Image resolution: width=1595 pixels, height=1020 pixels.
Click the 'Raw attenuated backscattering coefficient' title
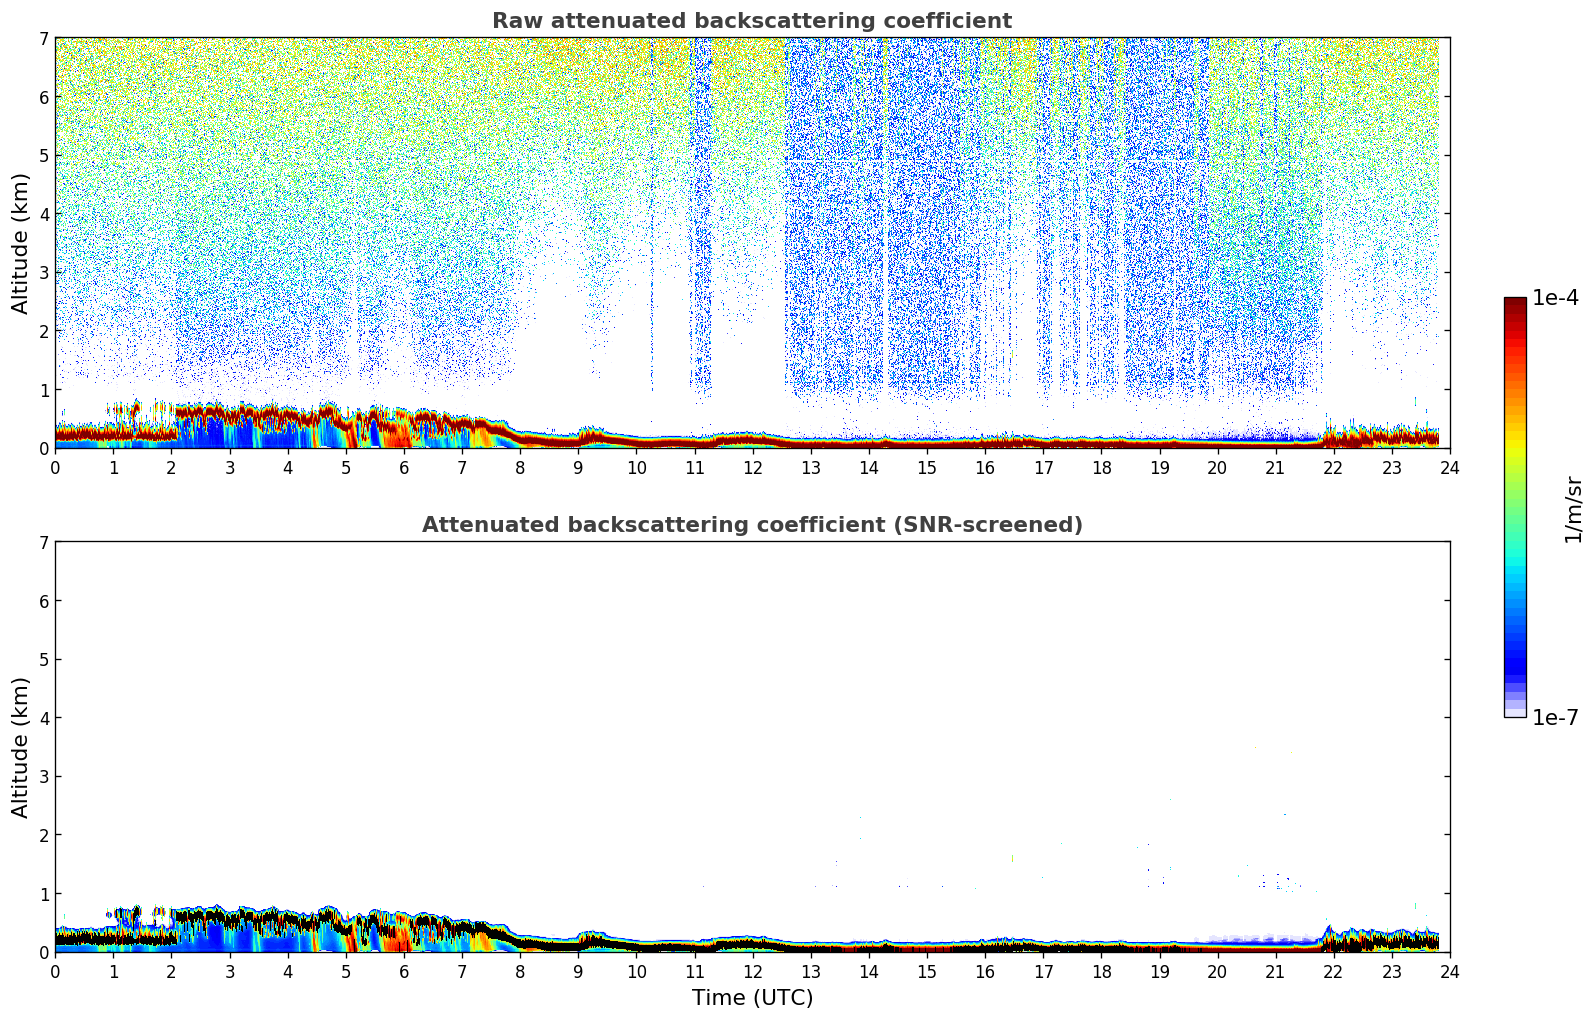coord(752,21)
